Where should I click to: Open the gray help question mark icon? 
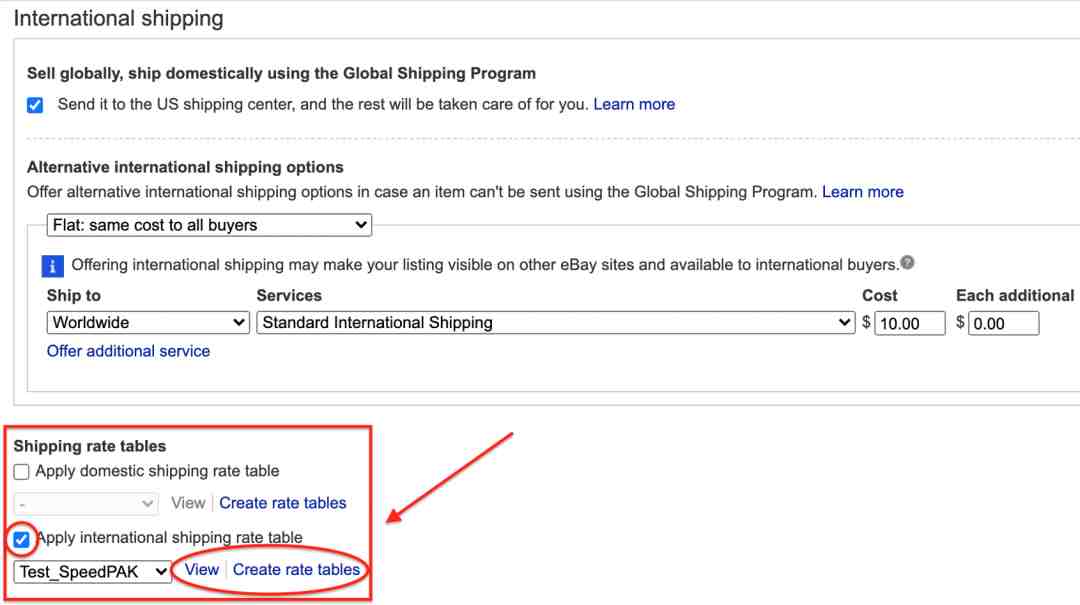pos(907,263)
